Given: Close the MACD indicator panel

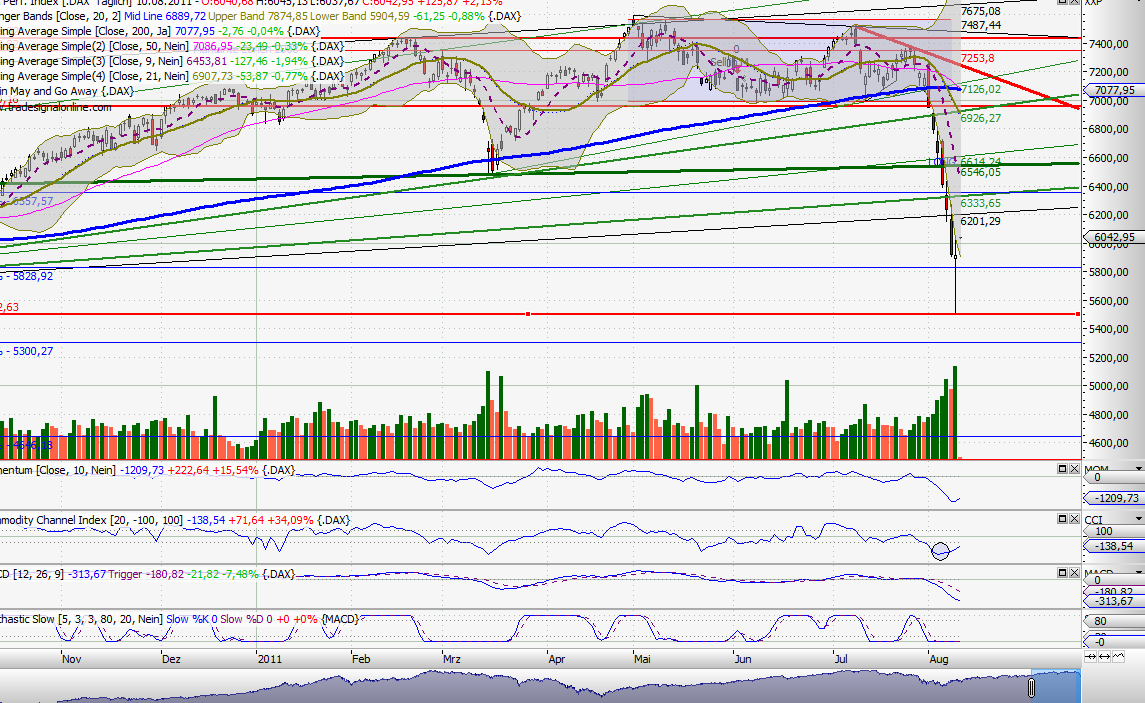Looking at the screenshot, I should (1074, 571).
